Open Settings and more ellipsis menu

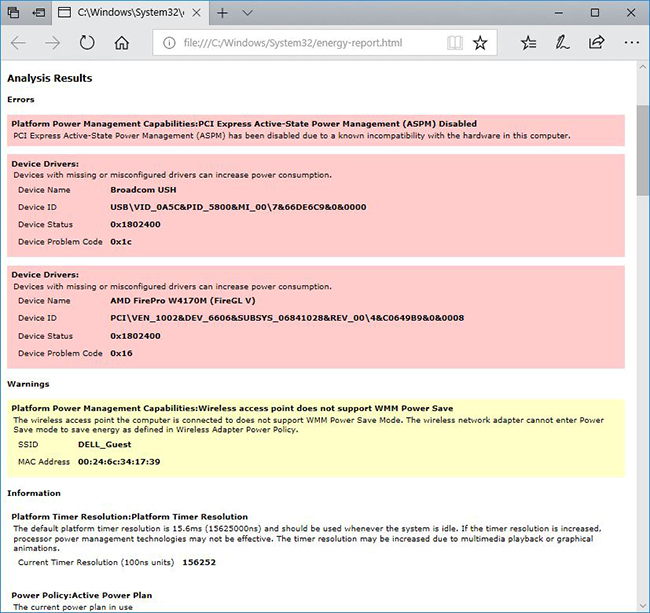click(631, 43)
